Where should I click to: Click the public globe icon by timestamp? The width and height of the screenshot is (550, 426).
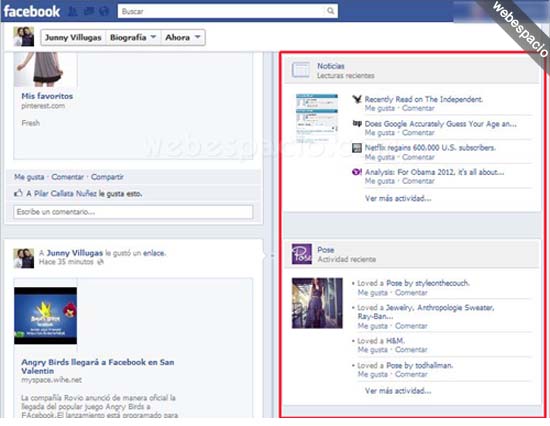(x=100, y=262)
